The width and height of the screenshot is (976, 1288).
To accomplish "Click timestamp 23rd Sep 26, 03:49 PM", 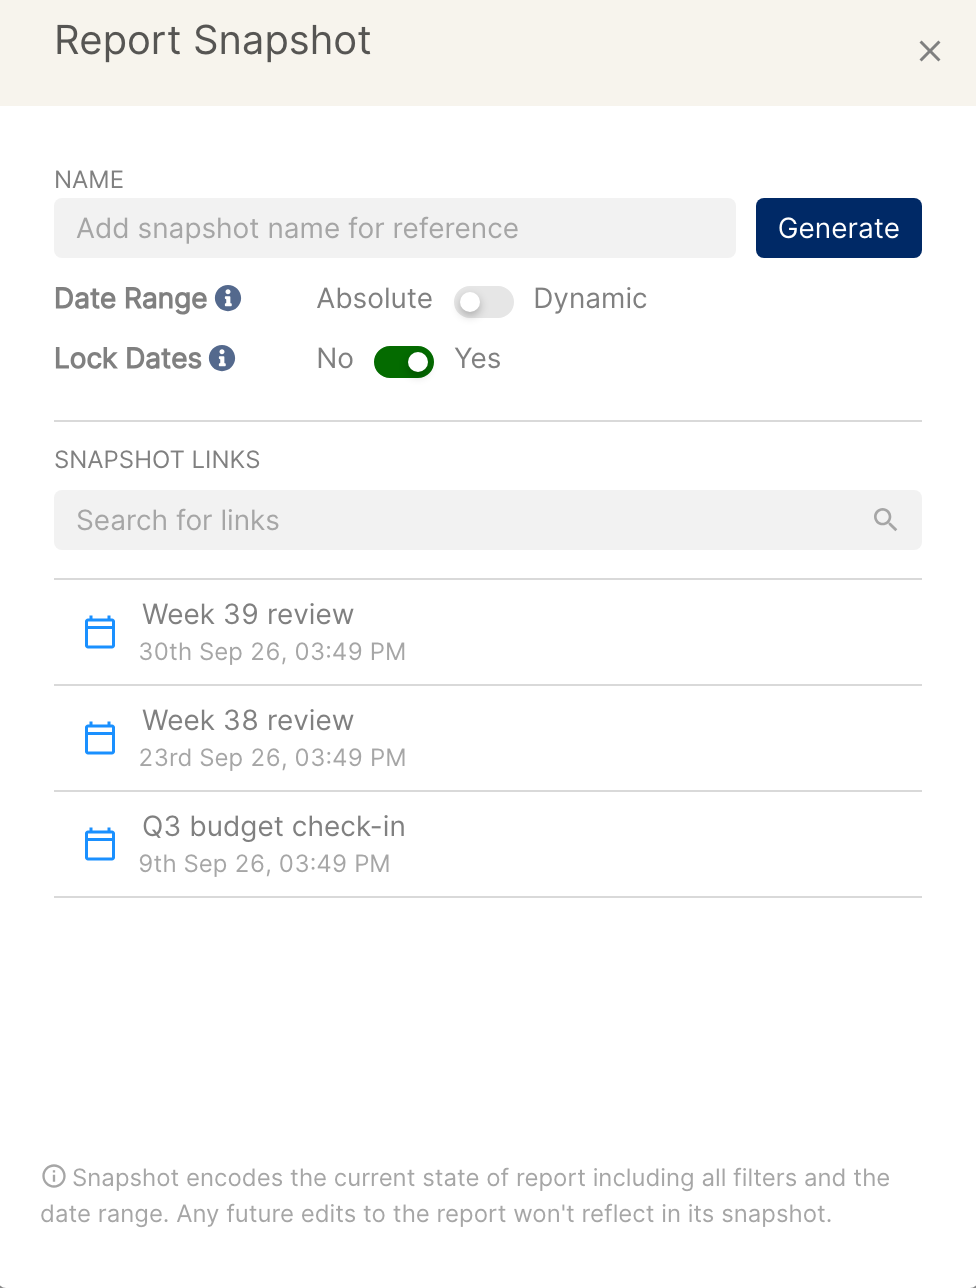I will point(272,758).
